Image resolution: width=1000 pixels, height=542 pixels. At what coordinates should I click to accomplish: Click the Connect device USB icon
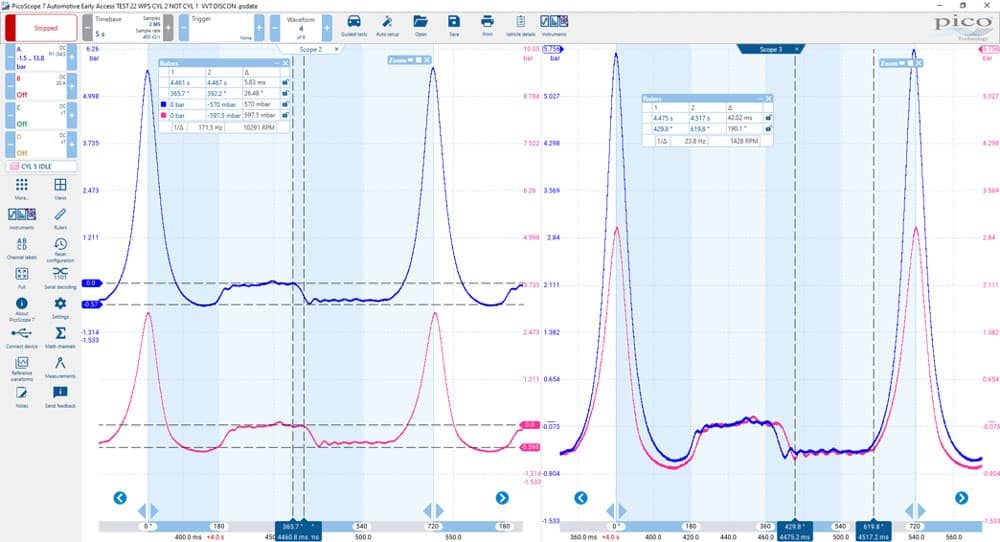[22, 337]
